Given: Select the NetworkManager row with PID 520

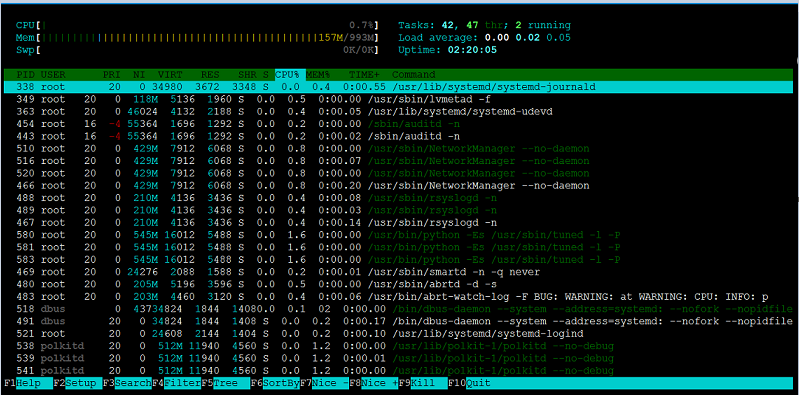Looking at the screenshot, I should coord(399,173).
